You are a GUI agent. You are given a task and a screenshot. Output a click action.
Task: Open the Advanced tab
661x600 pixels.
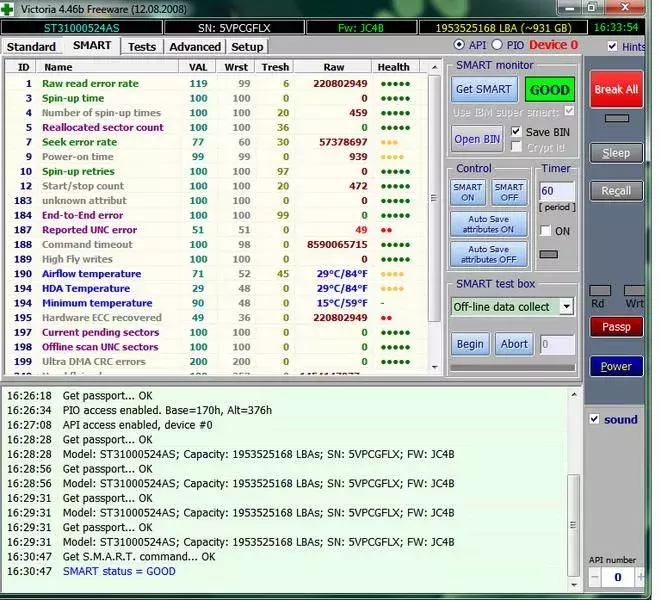[x=195, y=46]
